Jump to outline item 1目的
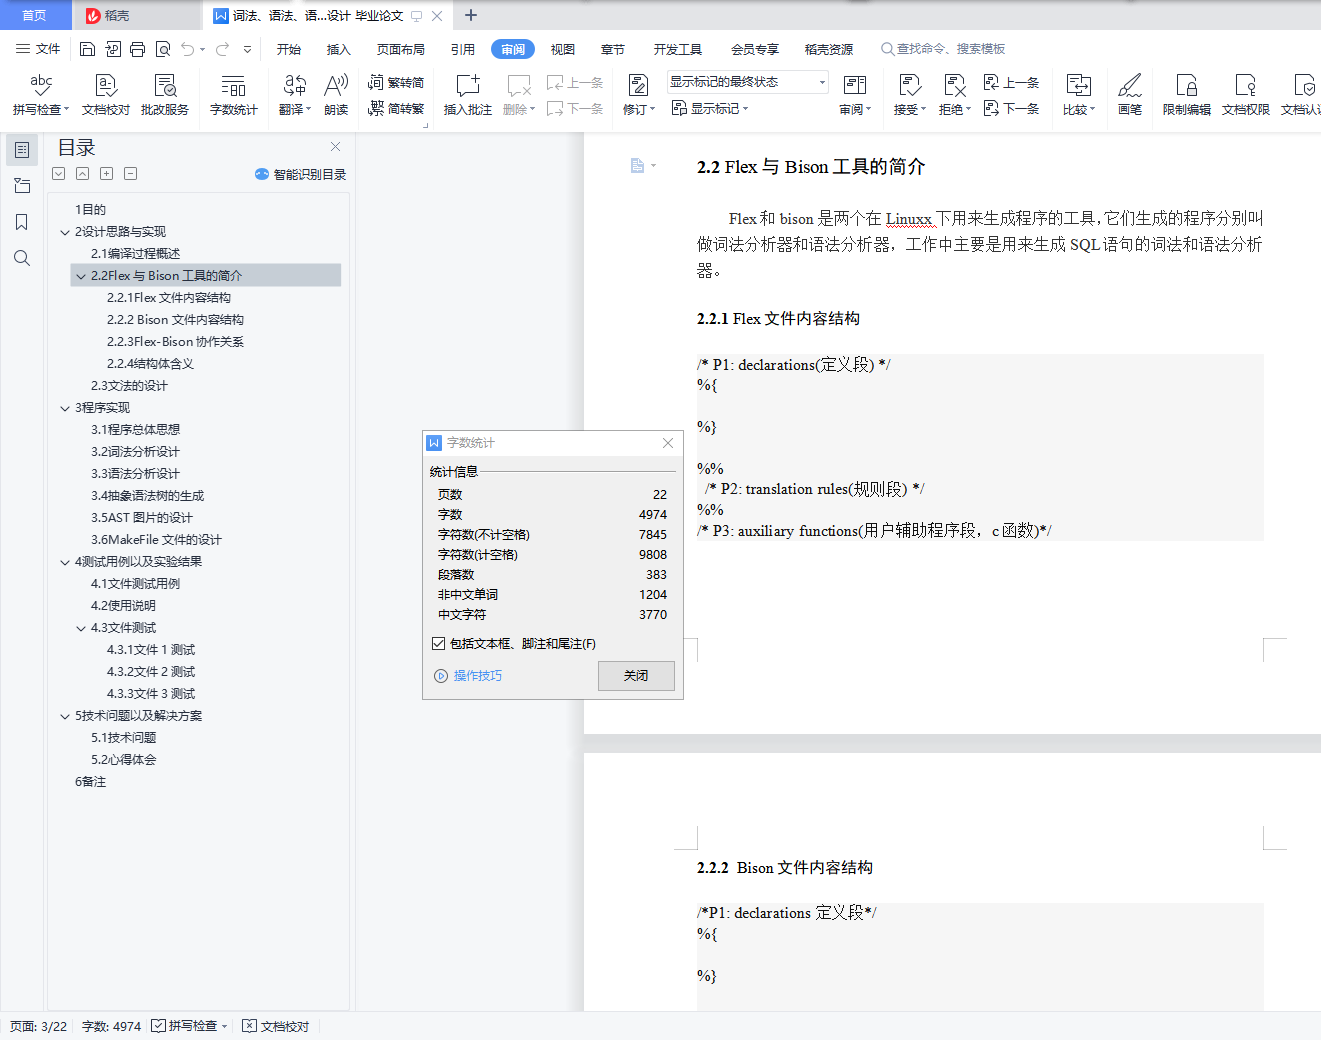Image resolution: width=1321 pixels, height=1040 pixels. coord(90,210)
